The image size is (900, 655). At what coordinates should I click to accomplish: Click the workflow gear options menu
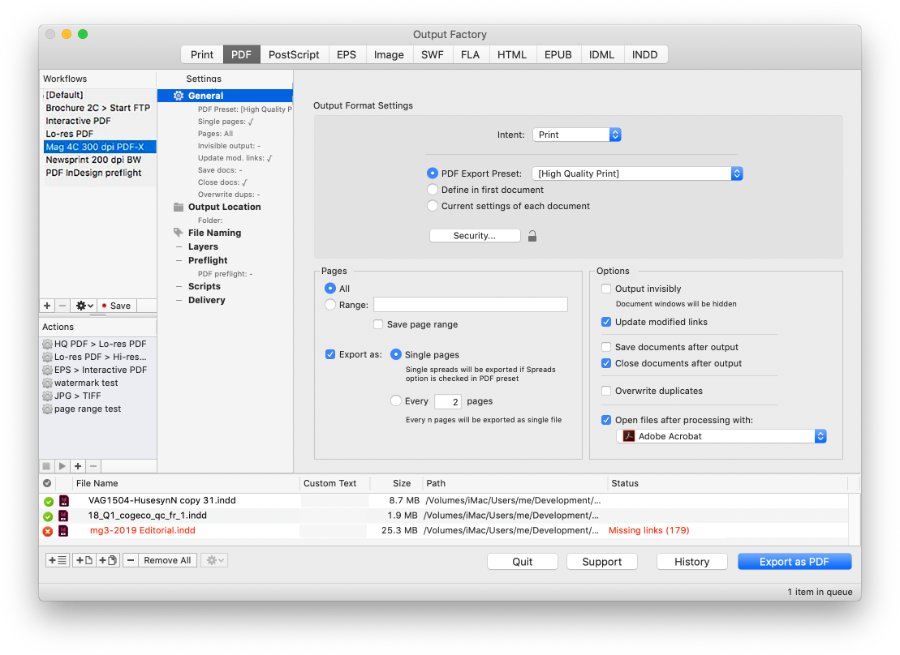pyautogui.click(x=83, y=306)
